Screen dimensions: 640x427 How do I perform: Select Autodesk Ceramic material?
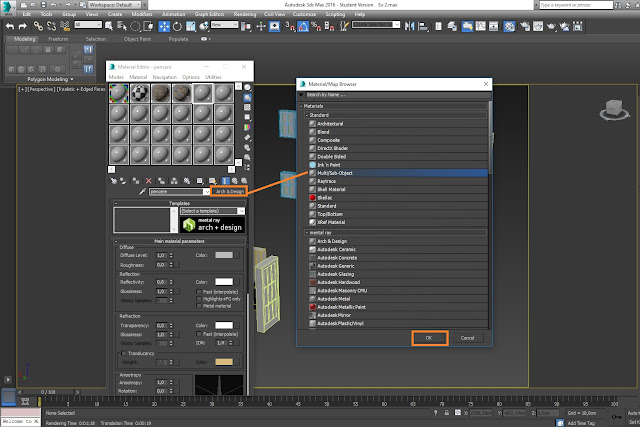398,249
